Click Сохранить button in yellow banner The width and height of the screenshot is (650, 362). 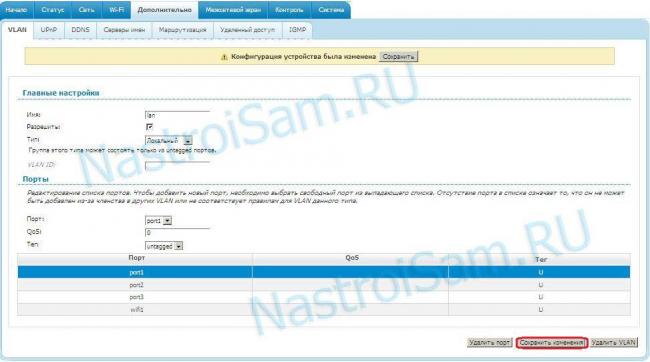tap(398, 57)
